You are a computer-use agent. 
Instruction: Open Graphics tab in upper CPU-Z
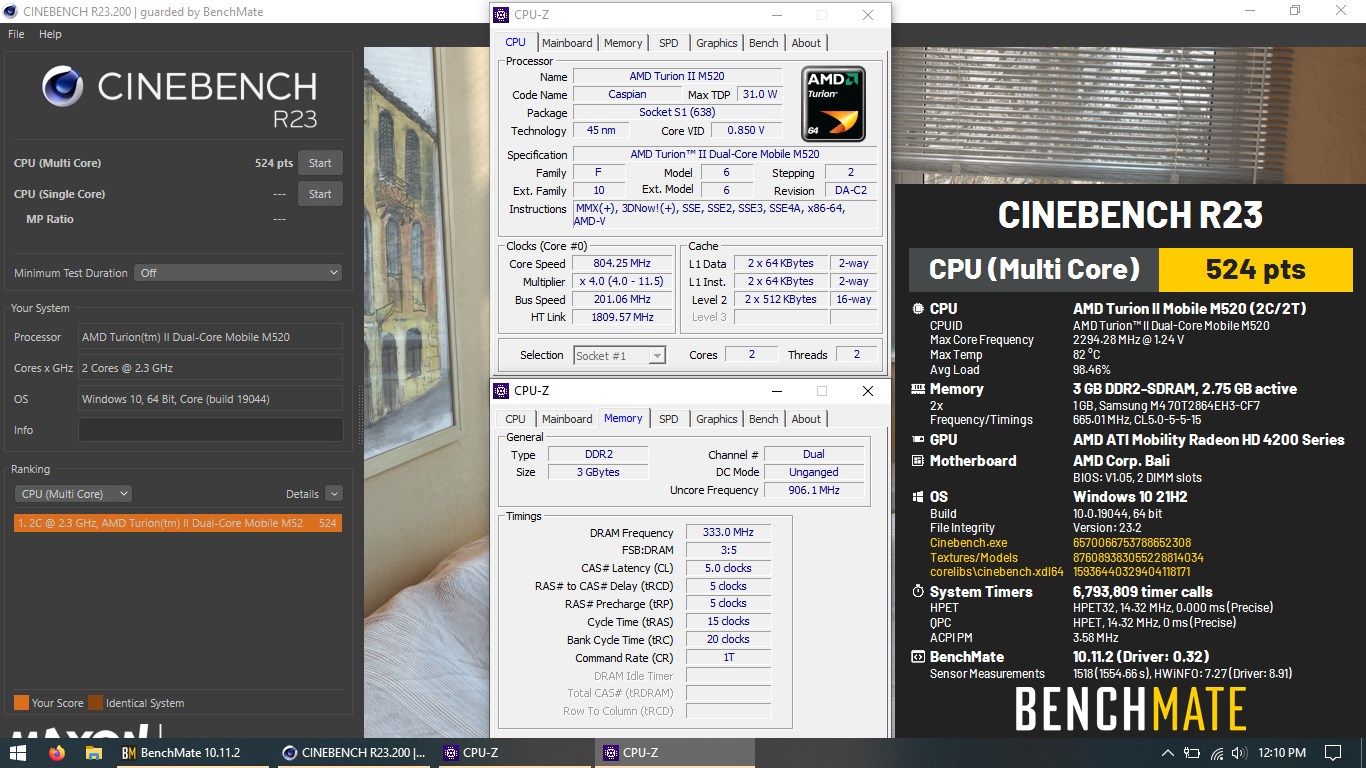coord(716,43)
